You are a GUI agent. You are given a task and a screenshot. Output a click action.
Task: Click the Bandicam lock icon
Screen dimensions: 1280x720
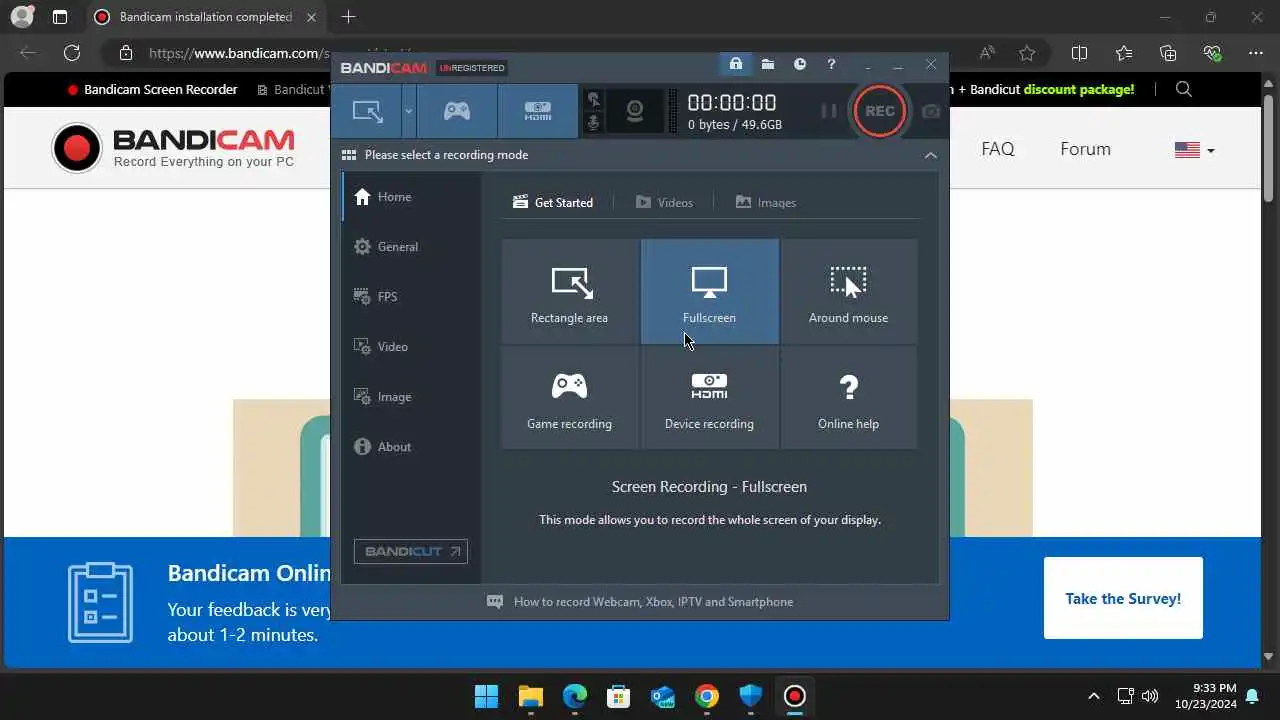click(736, 65)
